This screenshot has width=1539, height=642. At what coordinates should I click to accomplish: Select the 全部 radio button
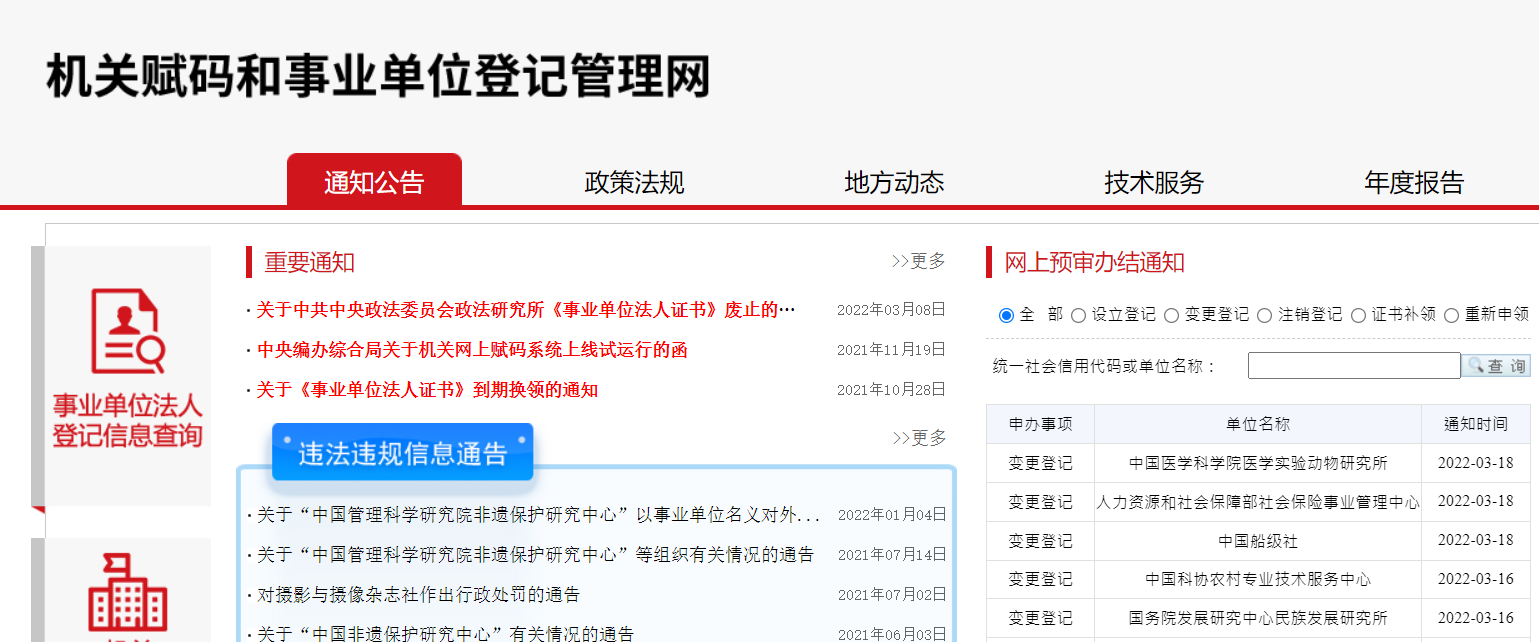[x=1006, y=315]
